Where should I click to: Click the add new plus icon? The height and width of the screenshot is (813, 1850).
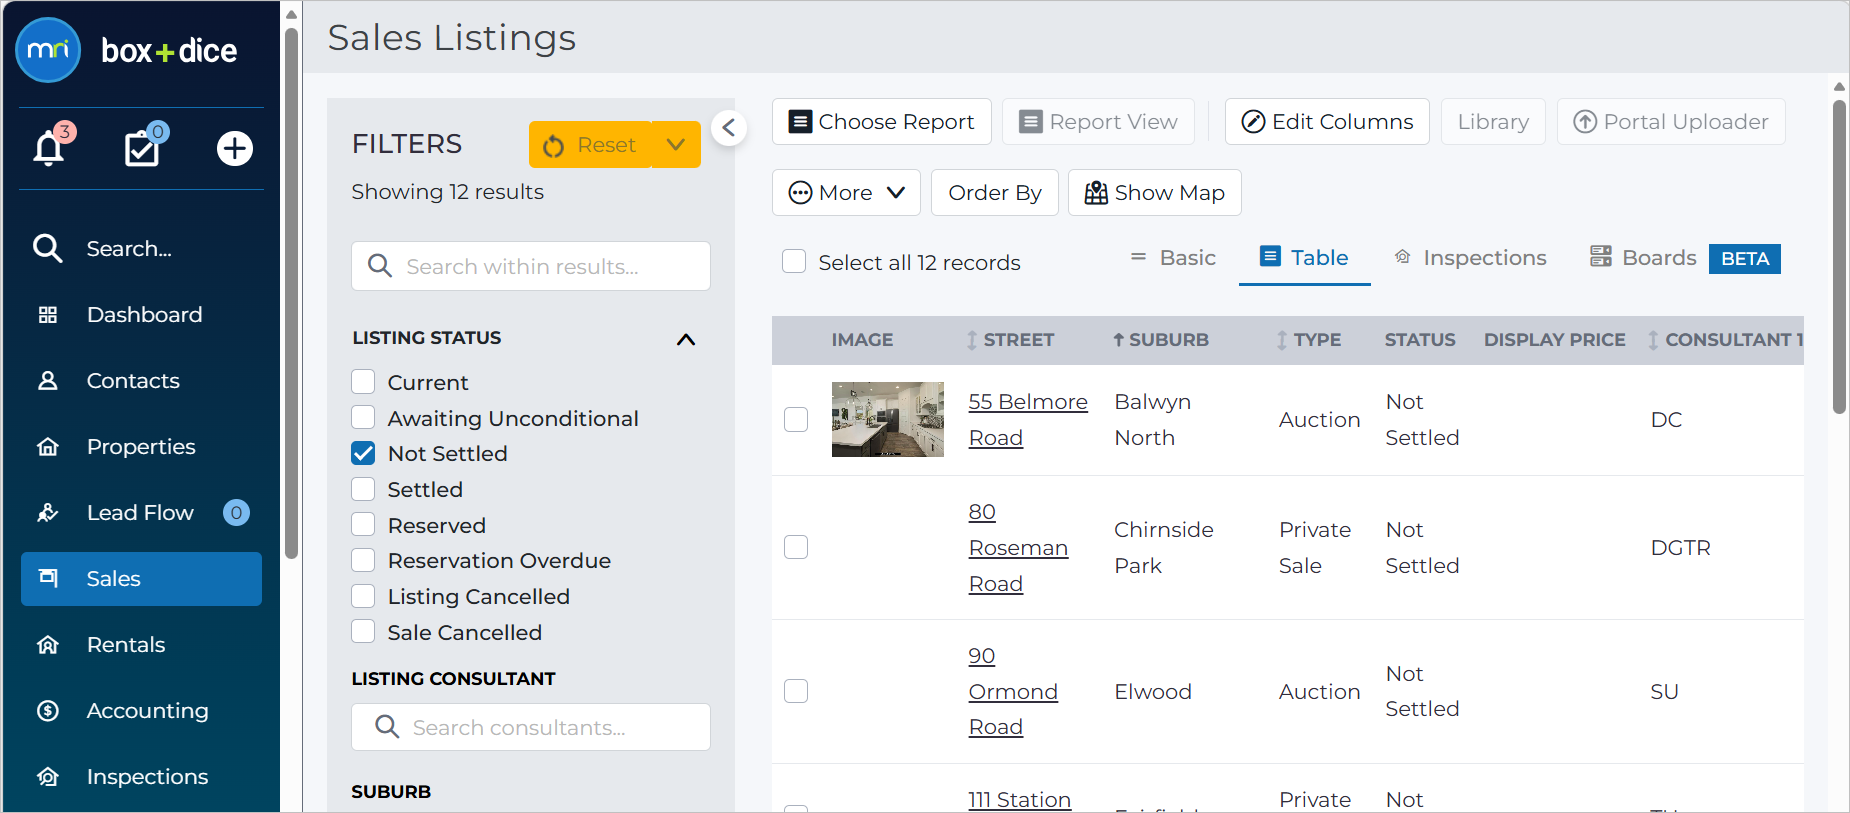tap(235, 148)
